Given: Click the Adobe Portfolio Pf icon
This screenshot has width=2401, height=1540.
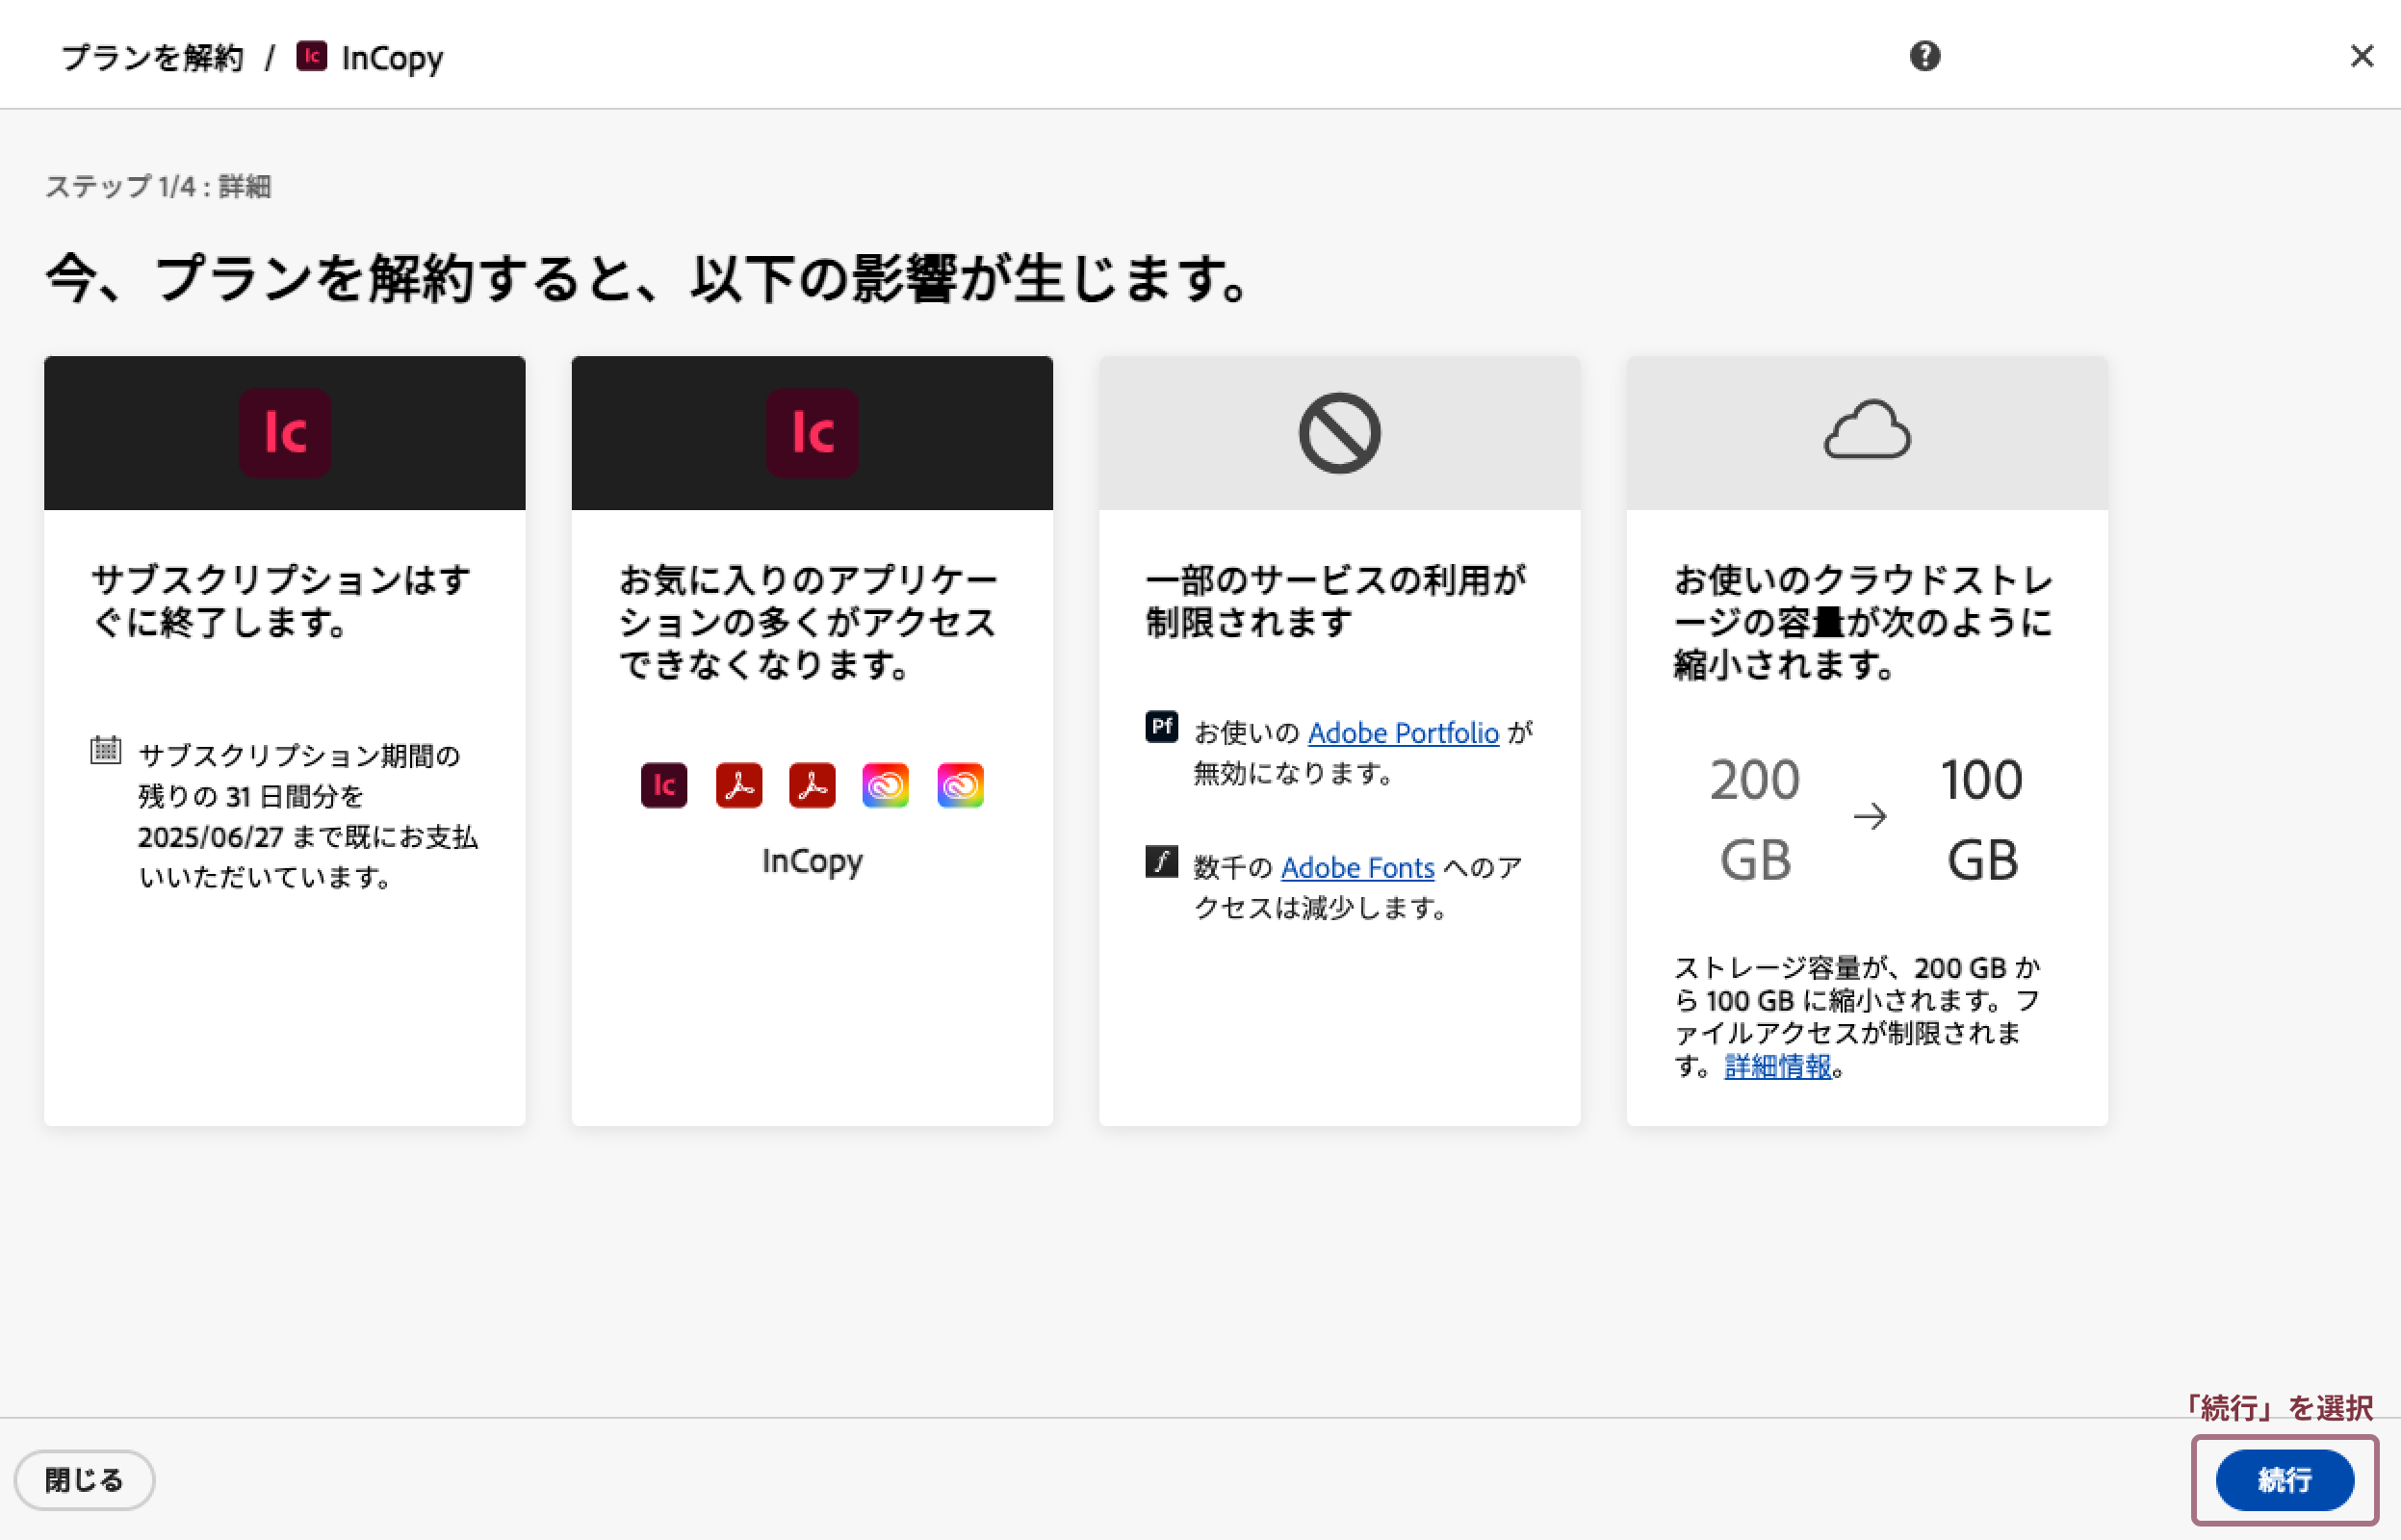Looking at the screenshot, I should pyautogui.click(x=1161, y=726).
